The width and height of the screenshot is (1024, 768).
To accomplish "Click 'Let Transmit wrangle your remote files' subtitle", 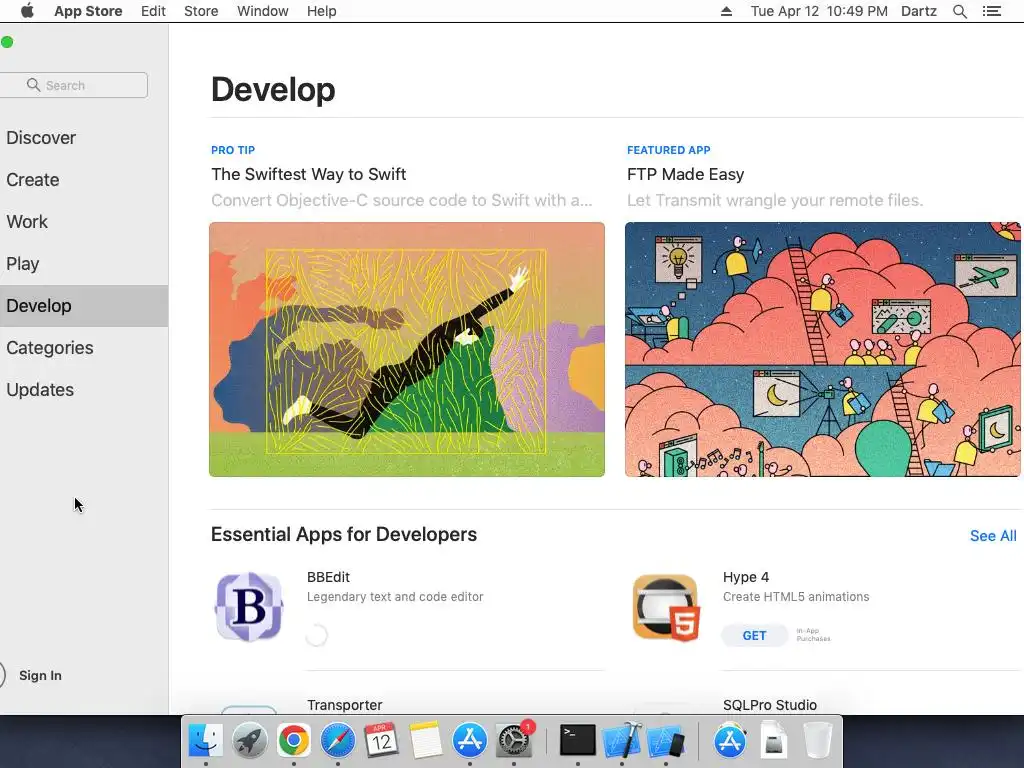I will (x=775, y=200).
